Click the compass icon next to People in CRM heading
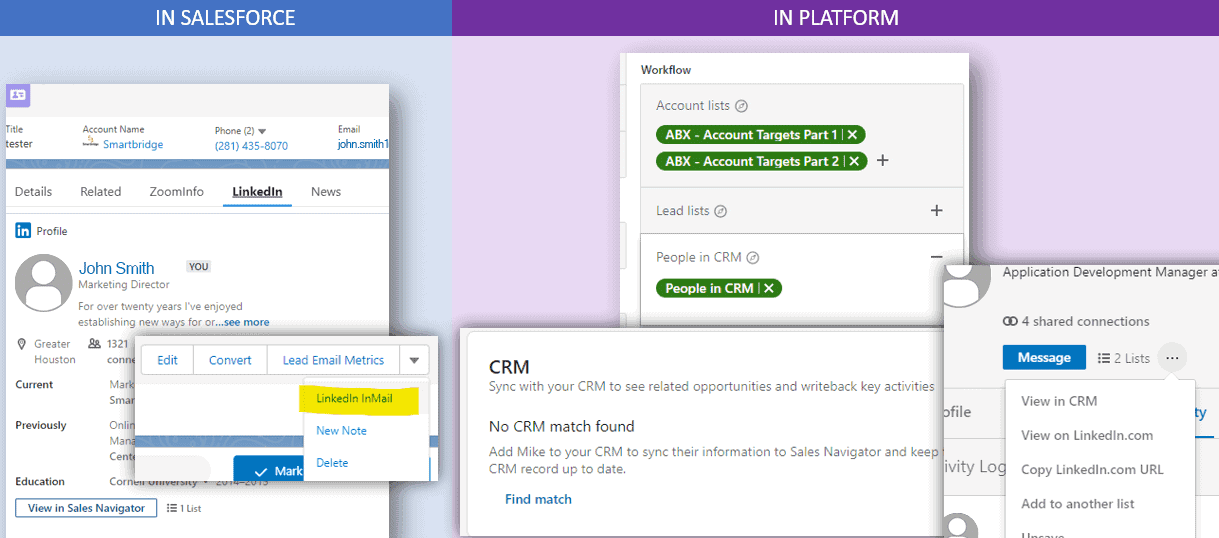1219x538 pixels. pyautogui.click(x=753, y=258)
